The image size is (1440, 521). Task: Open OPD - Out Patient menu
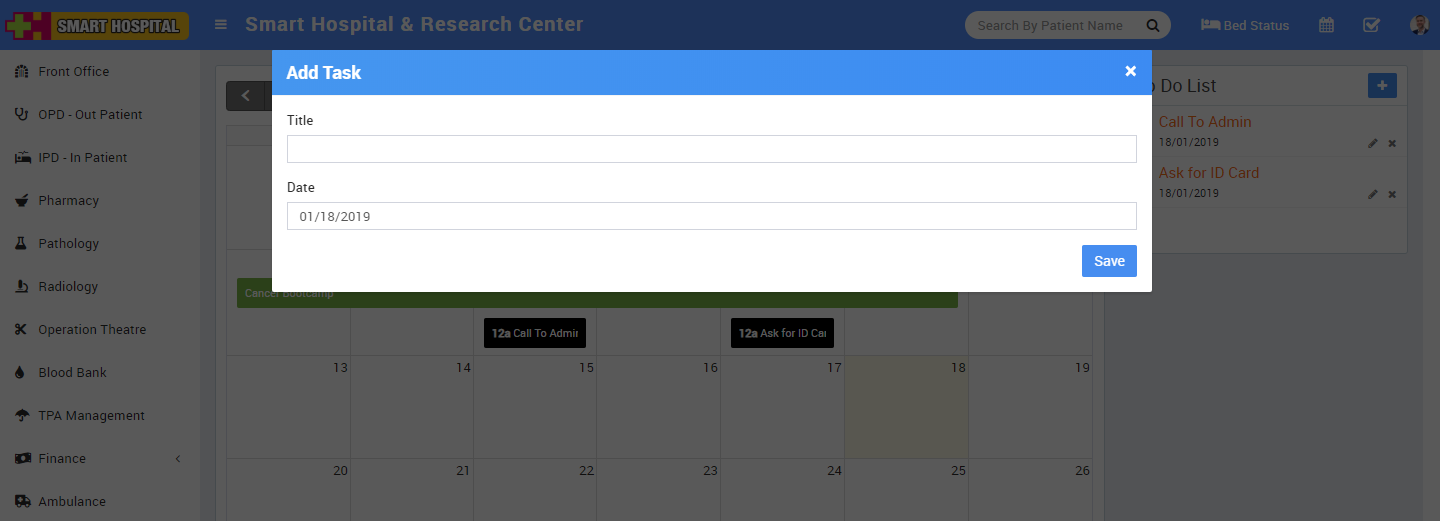90,115
